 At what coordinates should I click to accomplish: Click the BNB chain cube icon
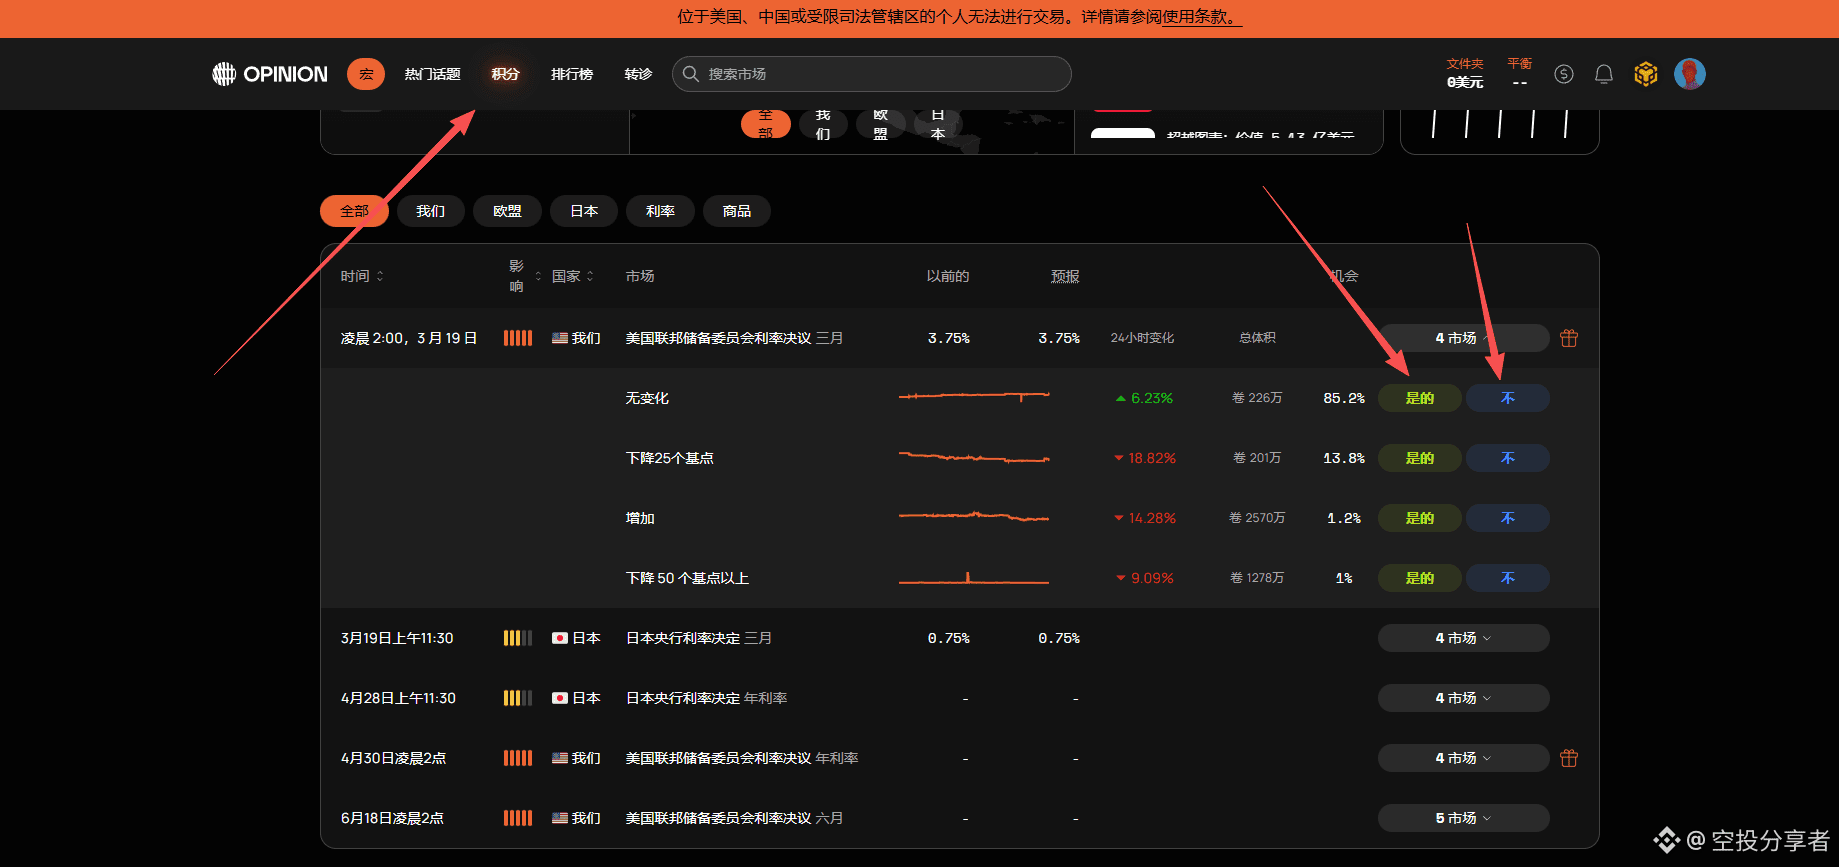coord(1646,74)
